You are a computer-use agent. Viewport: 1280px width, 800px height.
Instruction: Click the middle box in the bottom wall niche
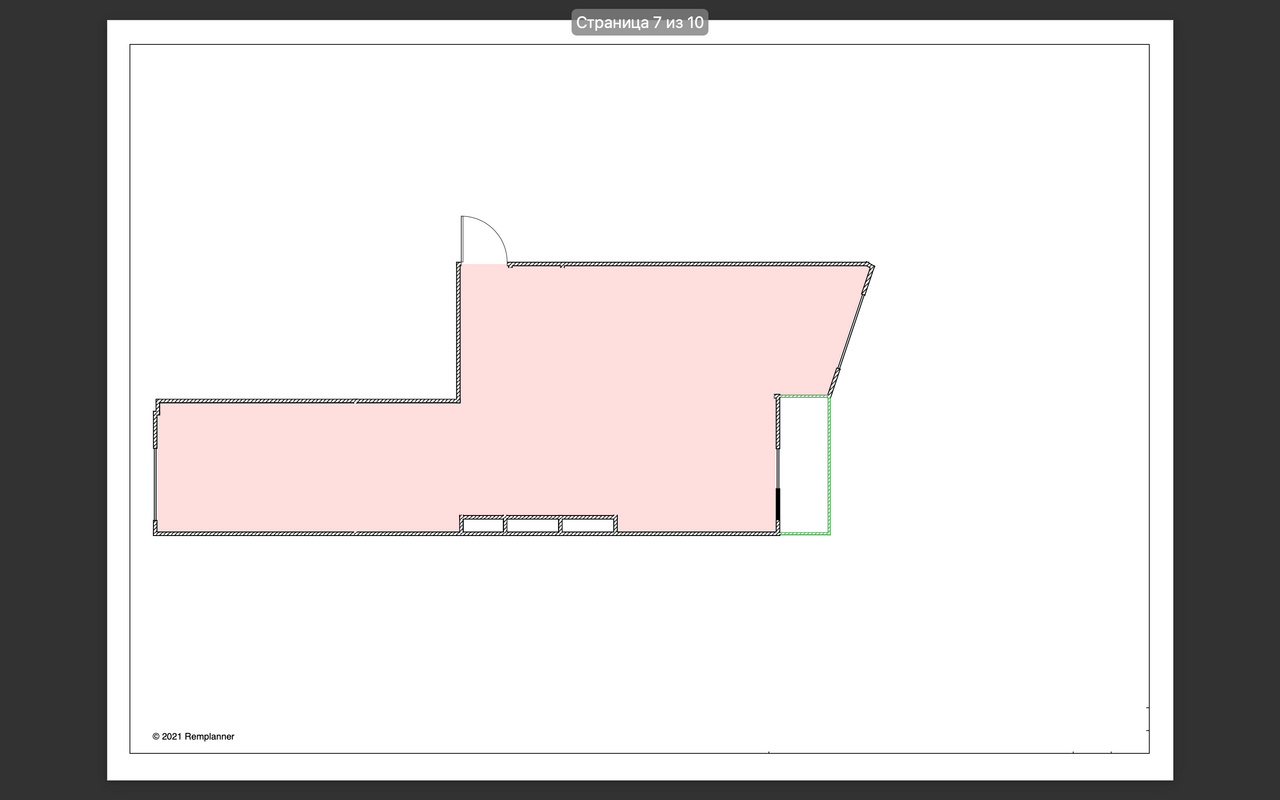pos(532,525)
